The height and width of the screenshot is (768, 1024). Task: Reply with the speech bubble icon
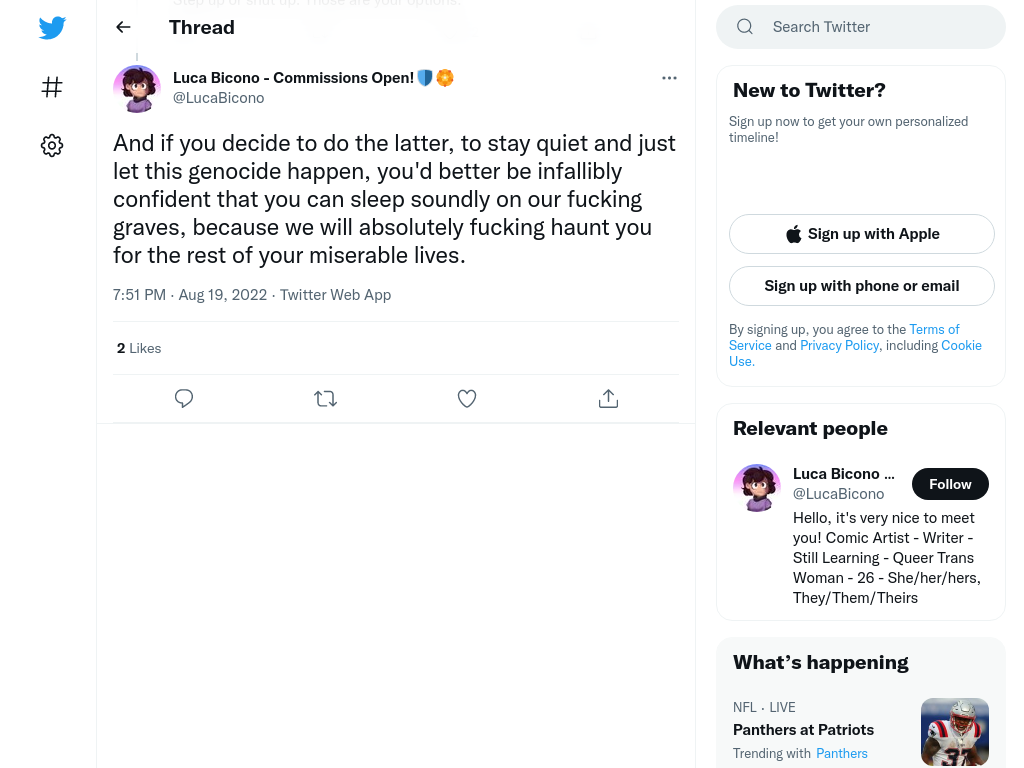click(x=184, y=398)
